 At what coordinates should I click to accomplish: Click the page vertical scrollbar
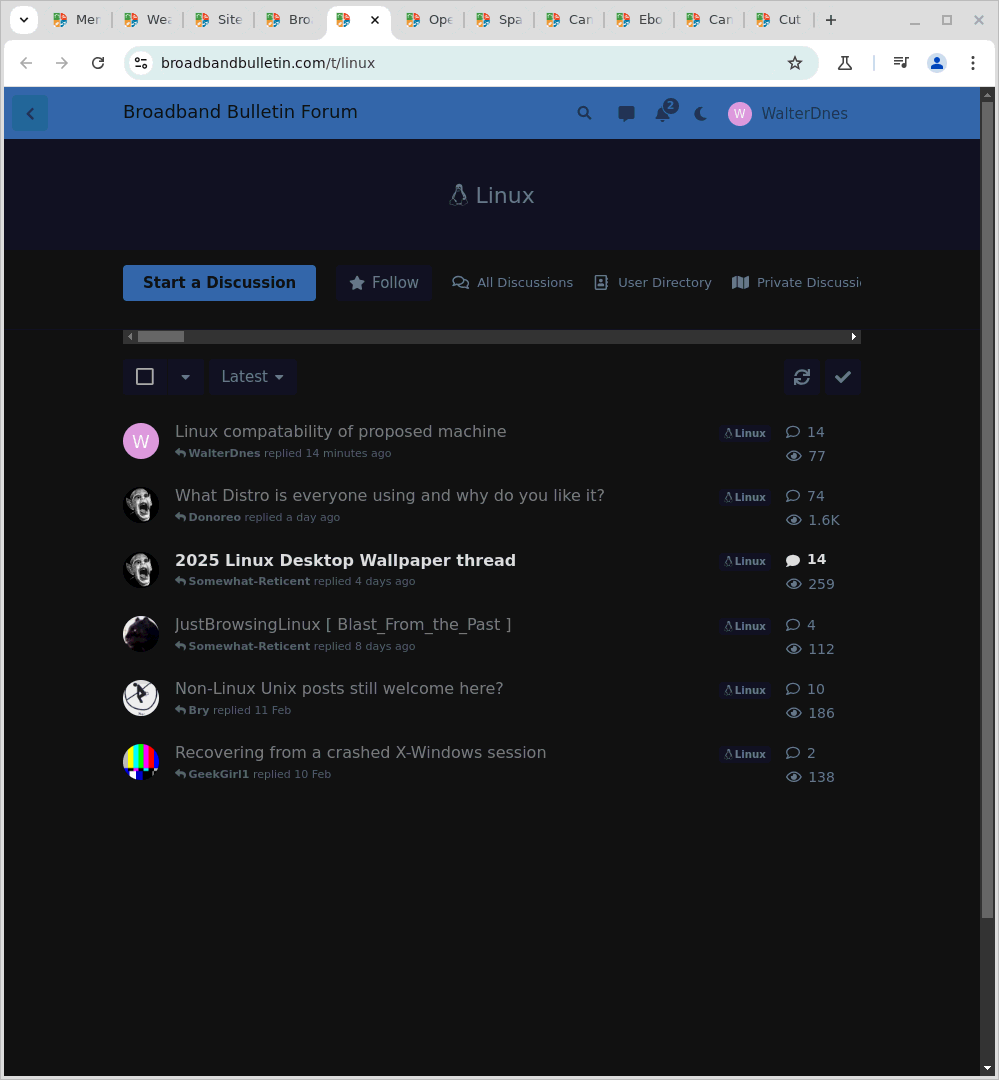[x=987, y=510]
